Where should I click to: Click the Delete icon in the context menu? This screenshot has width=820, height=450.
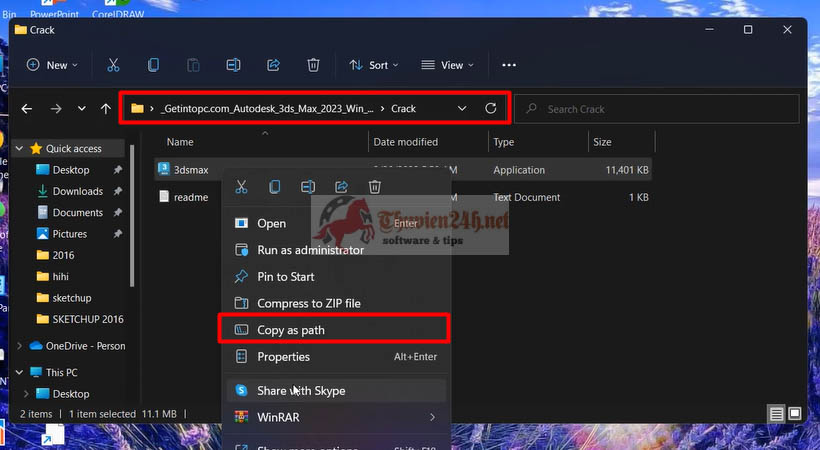click(x=375, y=186)
